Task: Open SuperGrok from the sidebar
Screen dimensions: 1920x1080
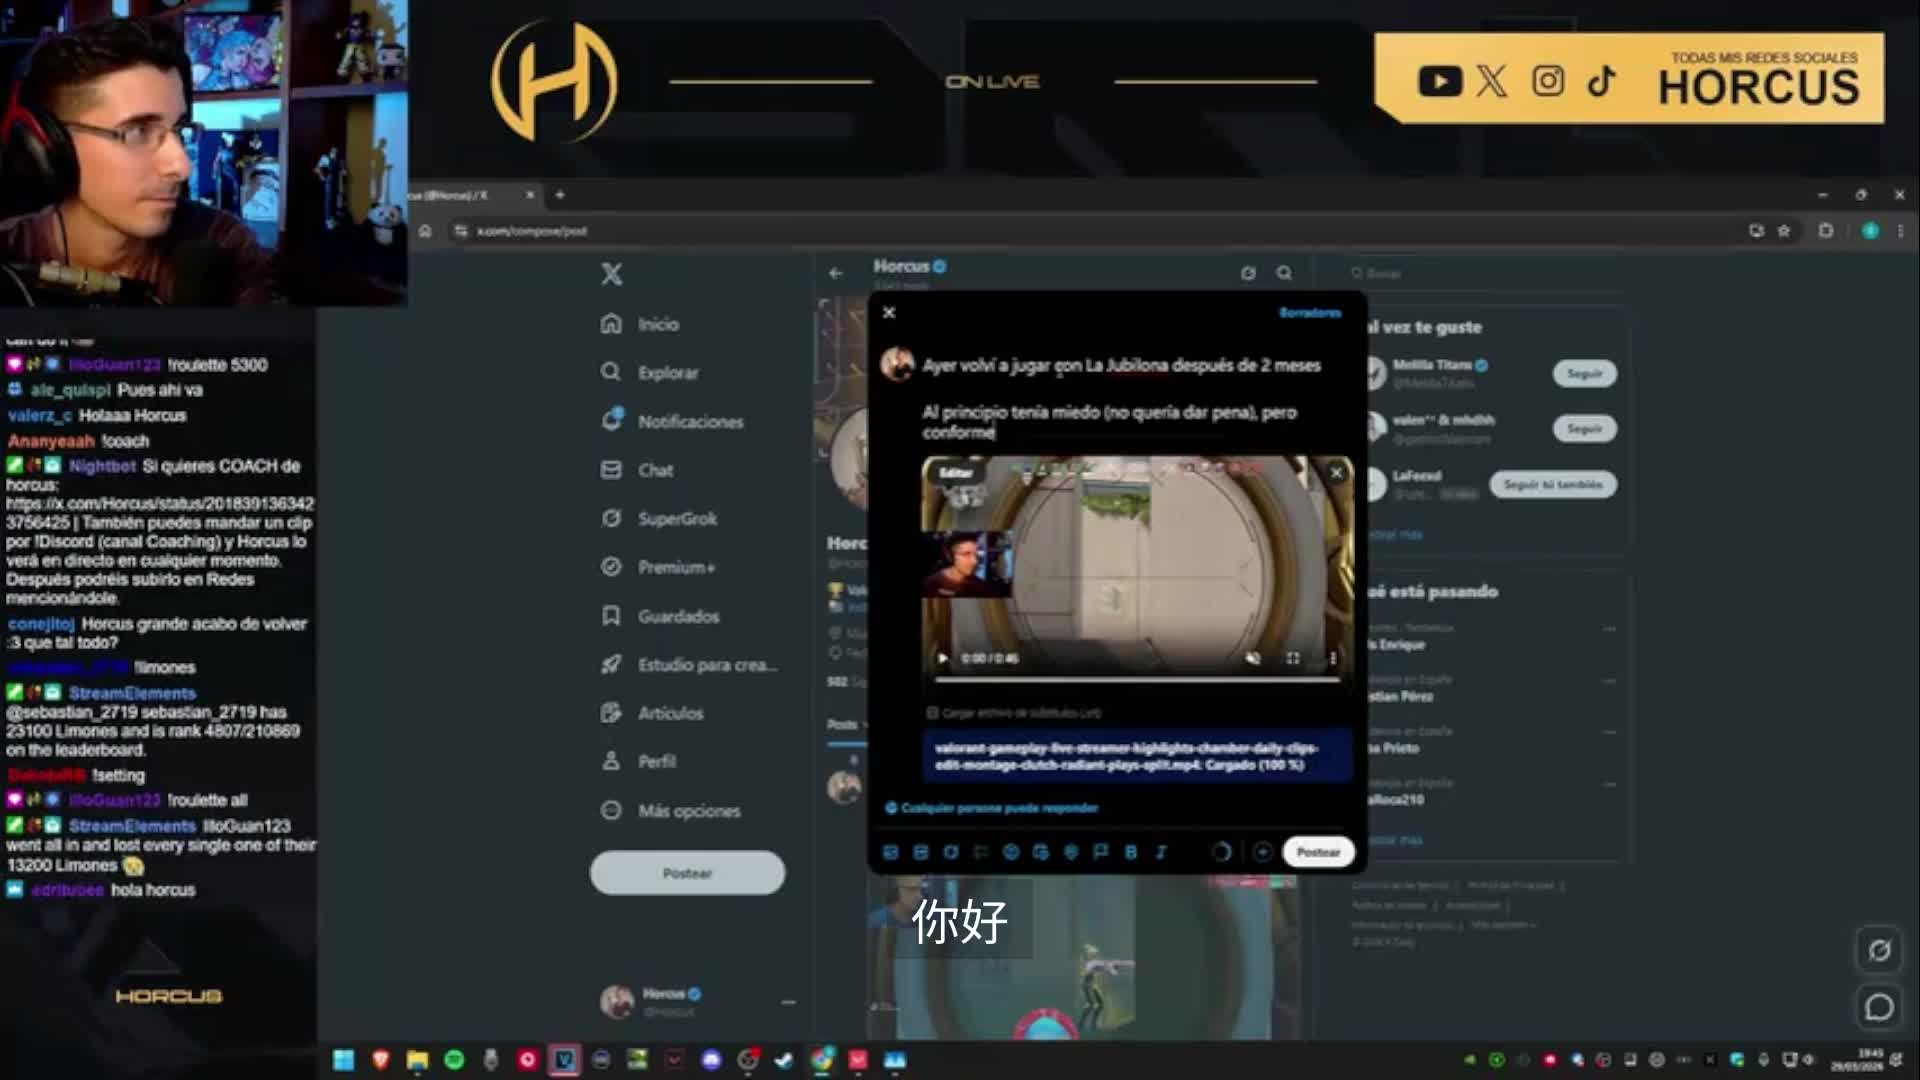Action: (677, 518)
